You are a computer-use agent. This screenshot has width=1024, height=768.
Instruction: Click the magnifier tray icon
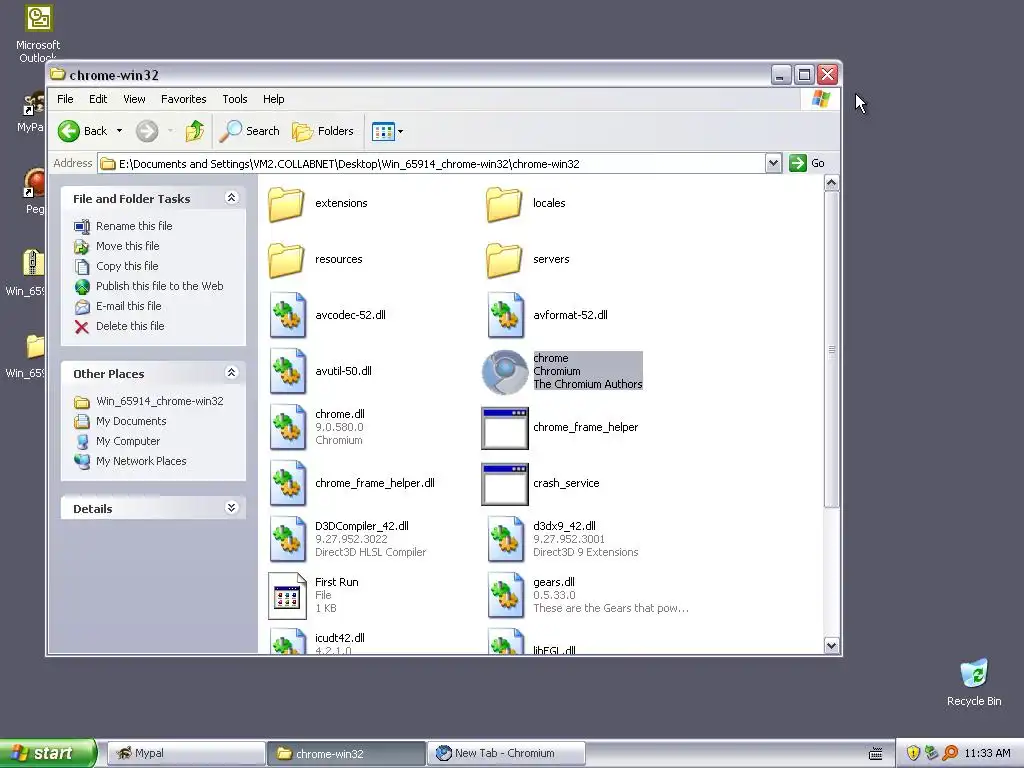(950, 753)
